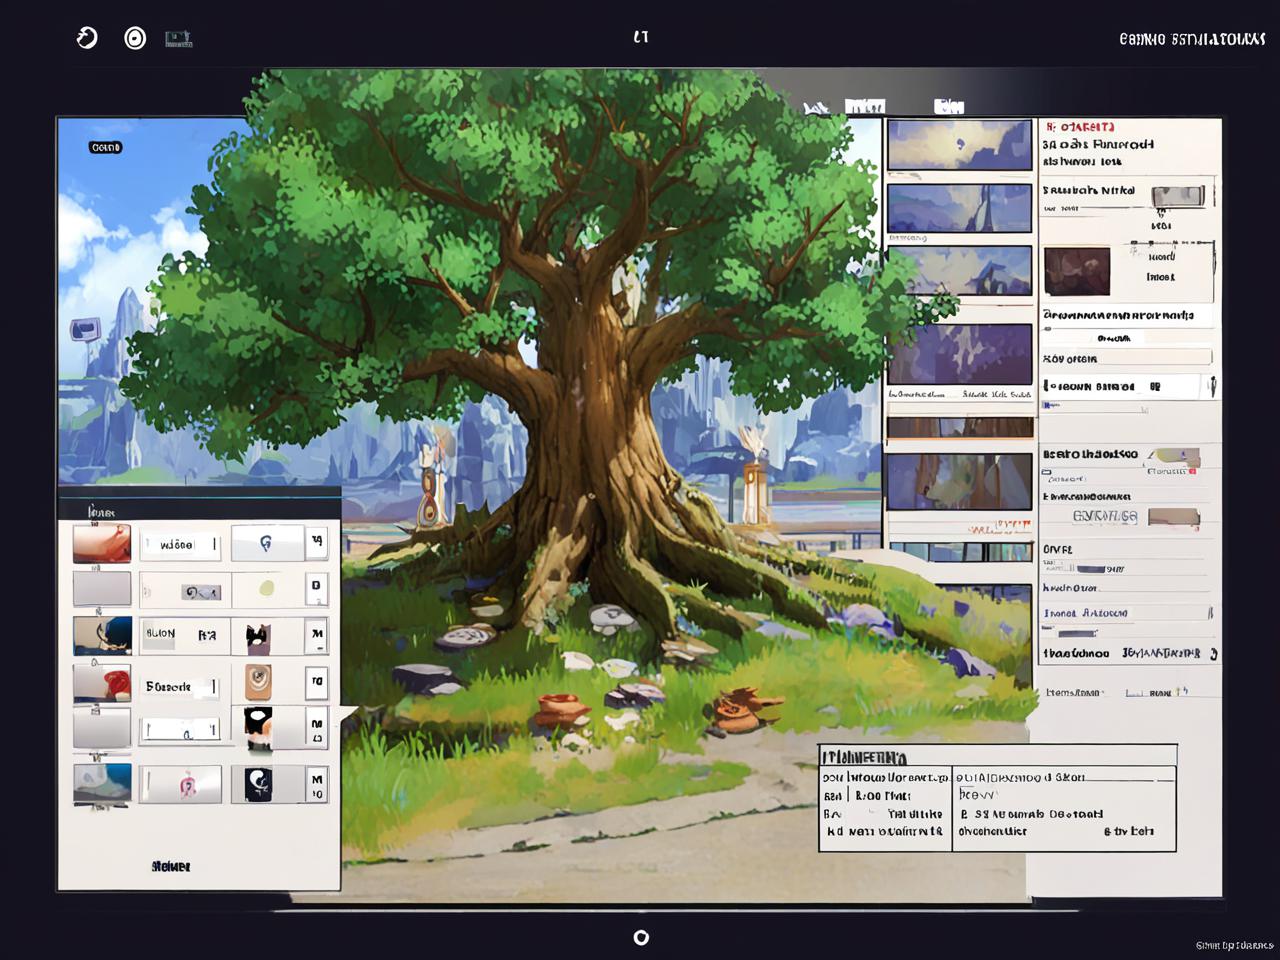1280x960 pixels.
Task: Click the blue G icon in left panel
Action: click(266, 543)
